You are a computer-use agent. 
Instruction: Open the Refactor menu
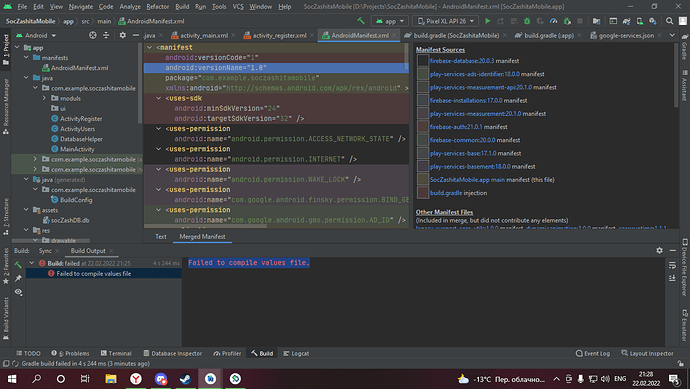click(x=158, y=7)
